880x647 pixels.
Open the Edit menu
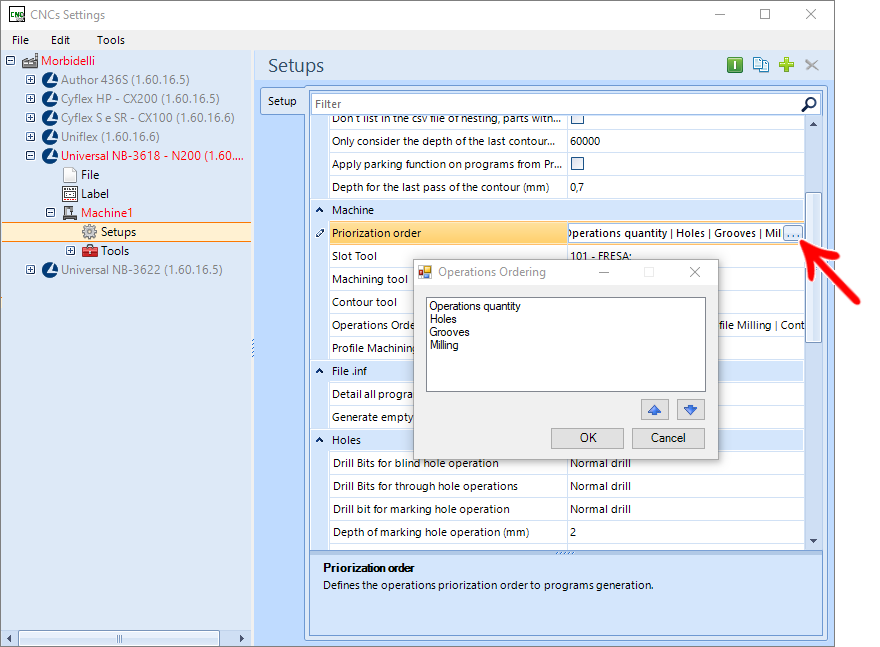[60, 40]
